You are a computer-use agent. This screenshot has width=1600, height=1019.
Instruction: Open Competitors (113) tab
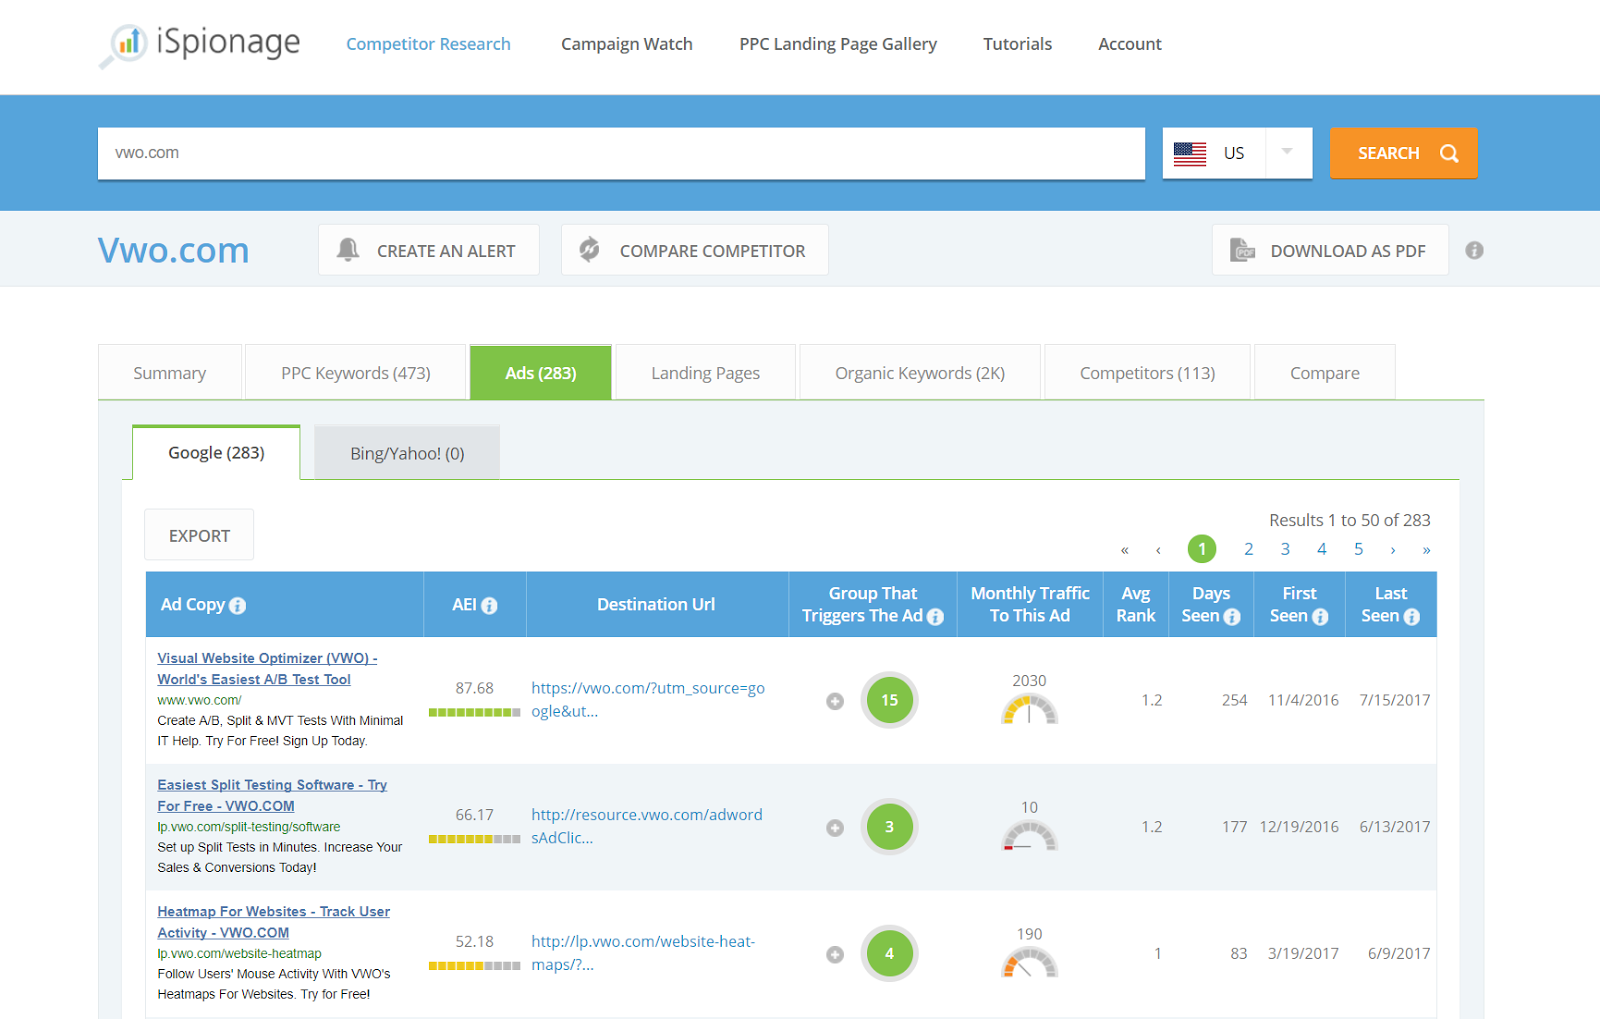[x=1148, y=373]
